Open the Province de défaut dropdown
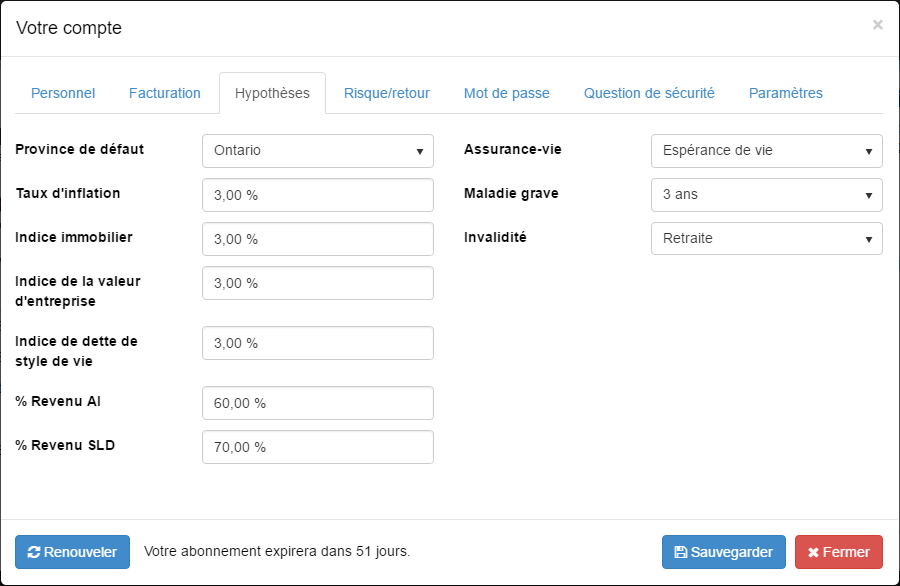This screenshot has height=586, width=900. pos(318,151)
